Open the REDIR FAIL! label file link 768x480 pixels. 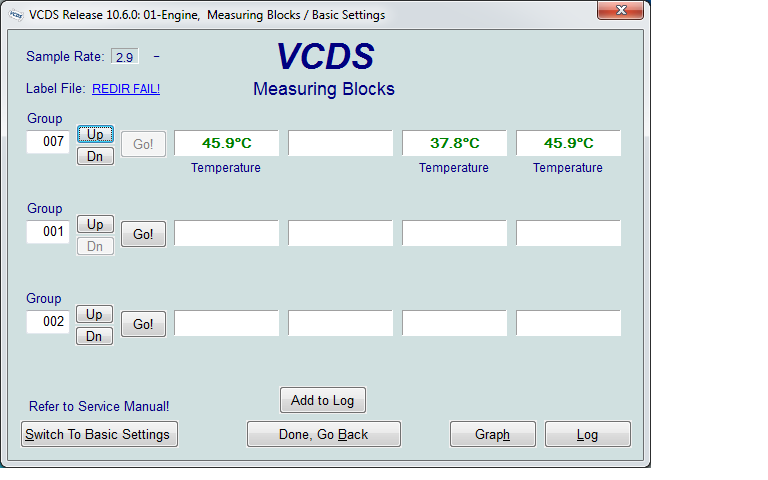coord(126,89)
